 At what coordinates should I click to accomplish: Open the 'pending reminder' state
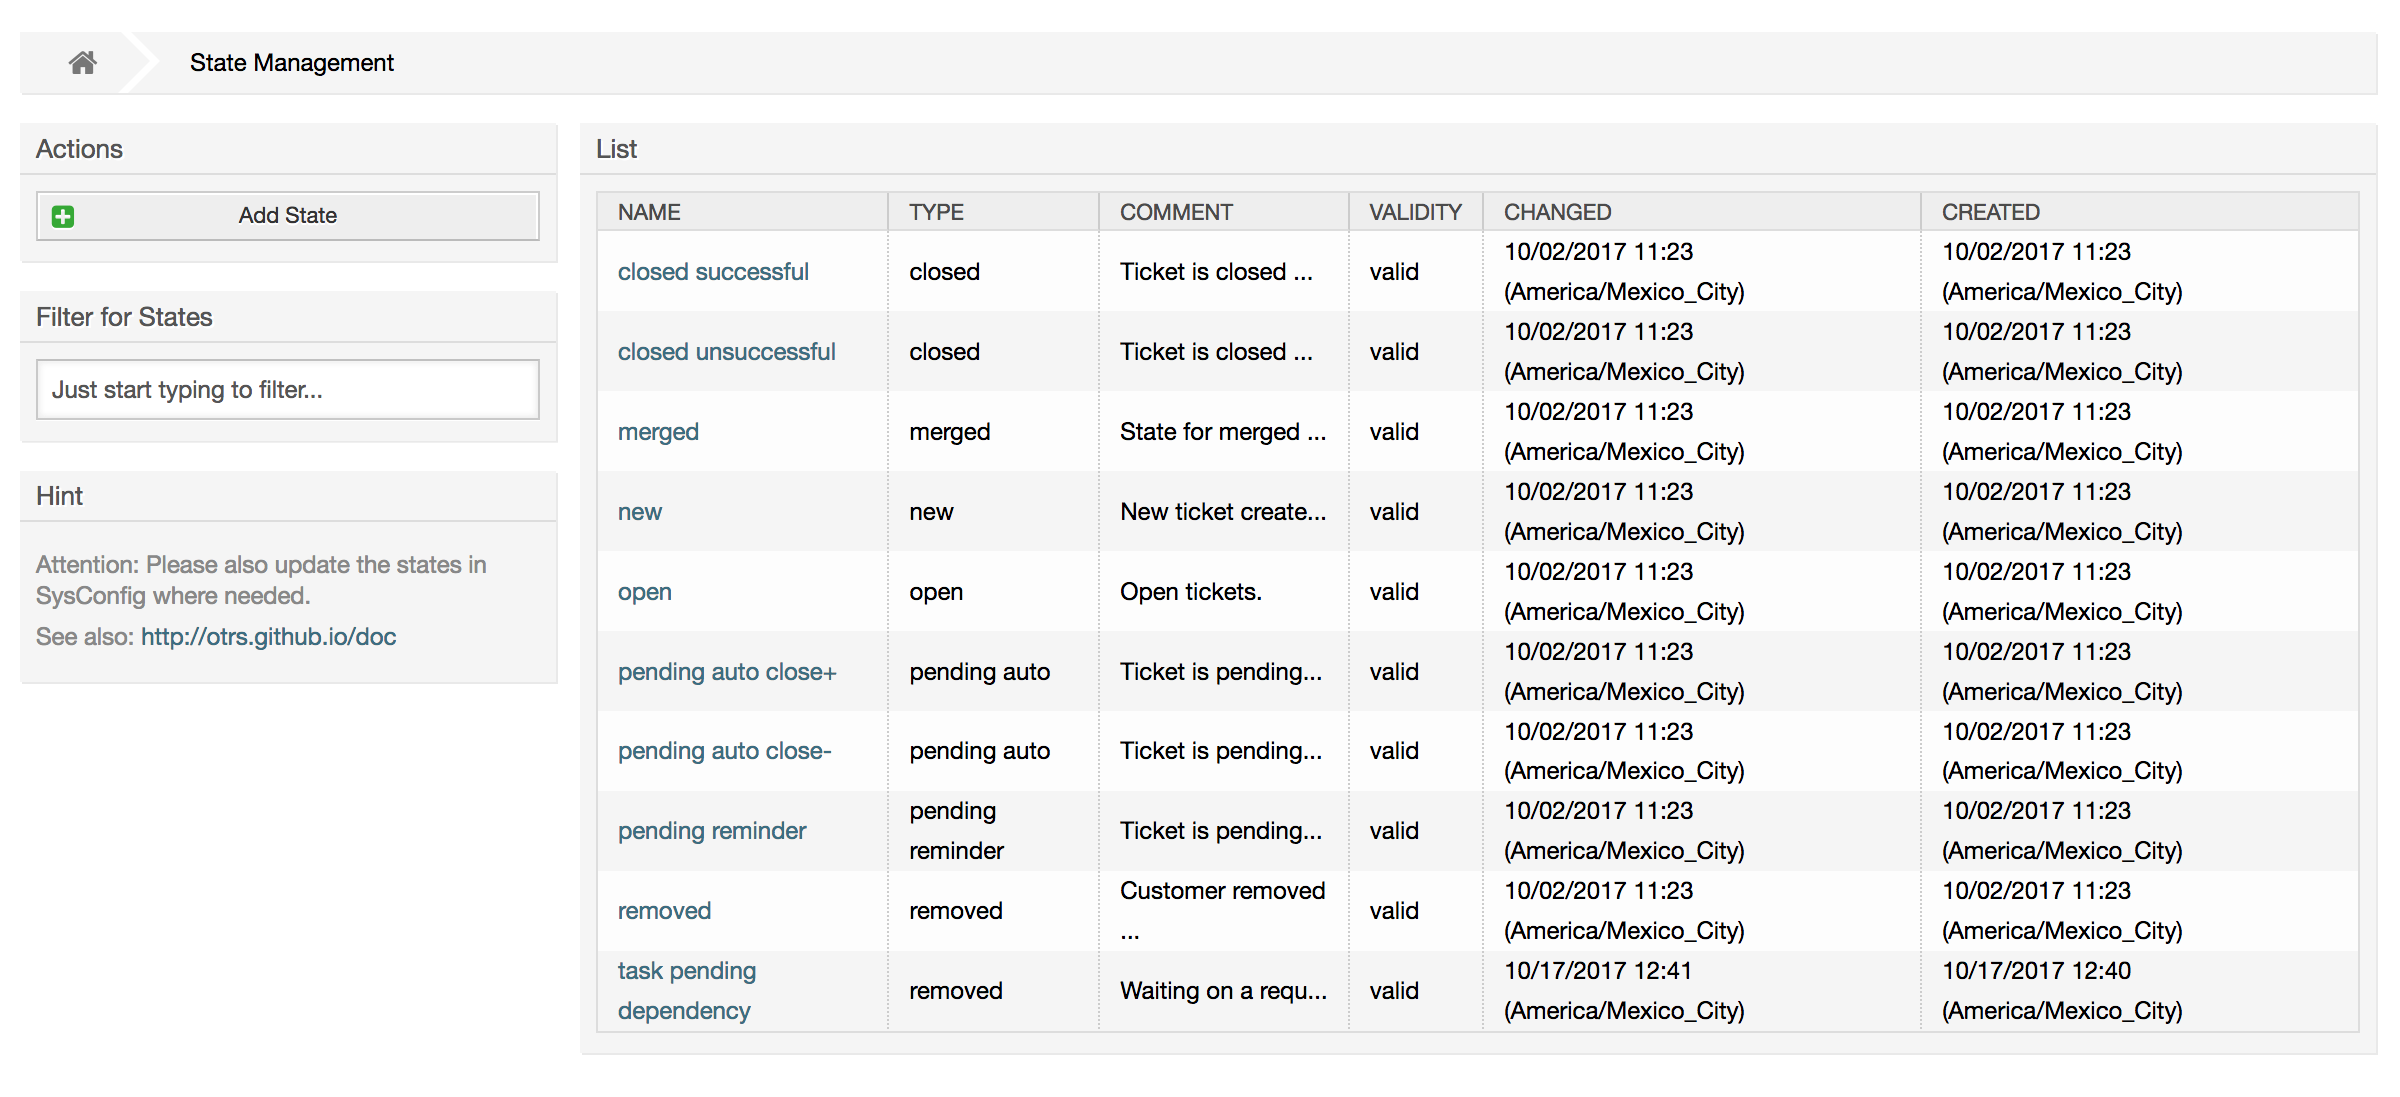coord(711,831)
